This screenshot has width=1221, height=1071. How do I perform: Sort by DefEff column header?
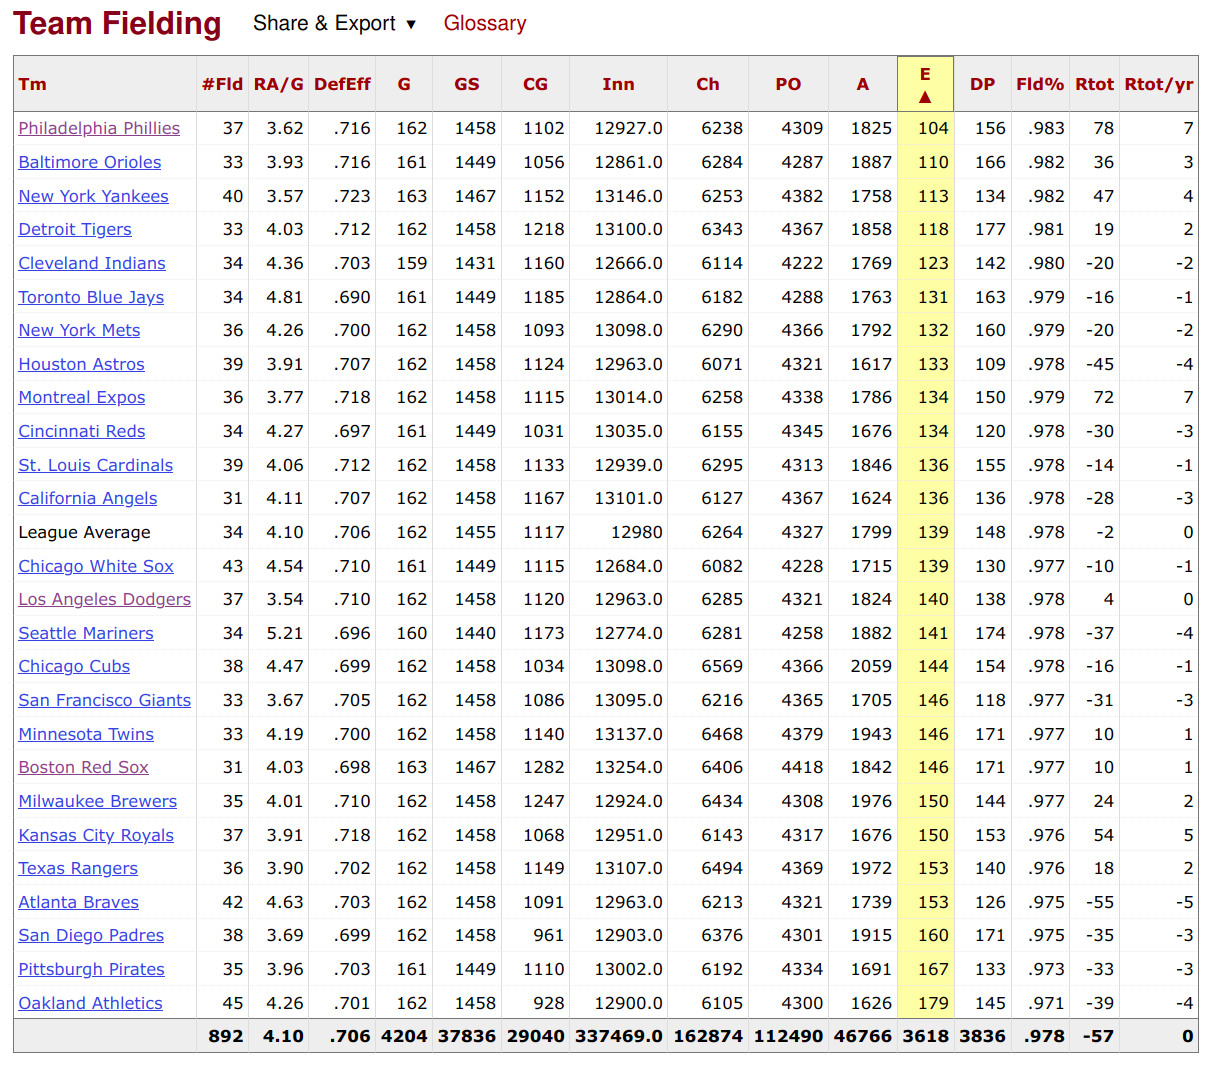(x=342, y=84)
